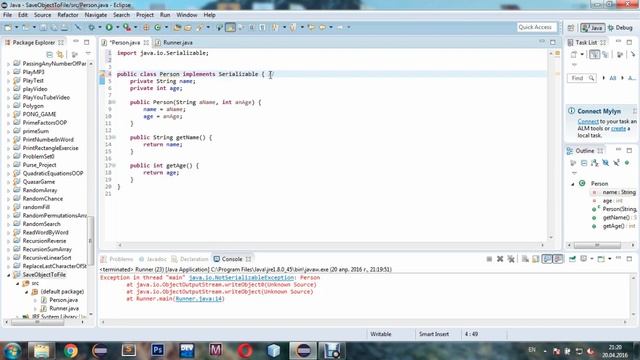Screen dimensions: 640x360
Task: Collapse All in Package Explorer
Action: click(x=49, y=54)
